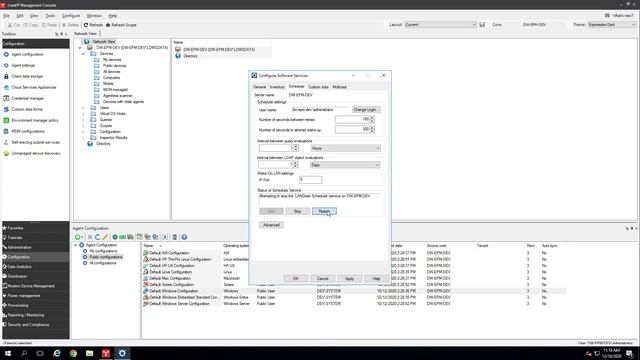
Task: Open Agent configuration in the Toolbox
Action: [27, 54]
